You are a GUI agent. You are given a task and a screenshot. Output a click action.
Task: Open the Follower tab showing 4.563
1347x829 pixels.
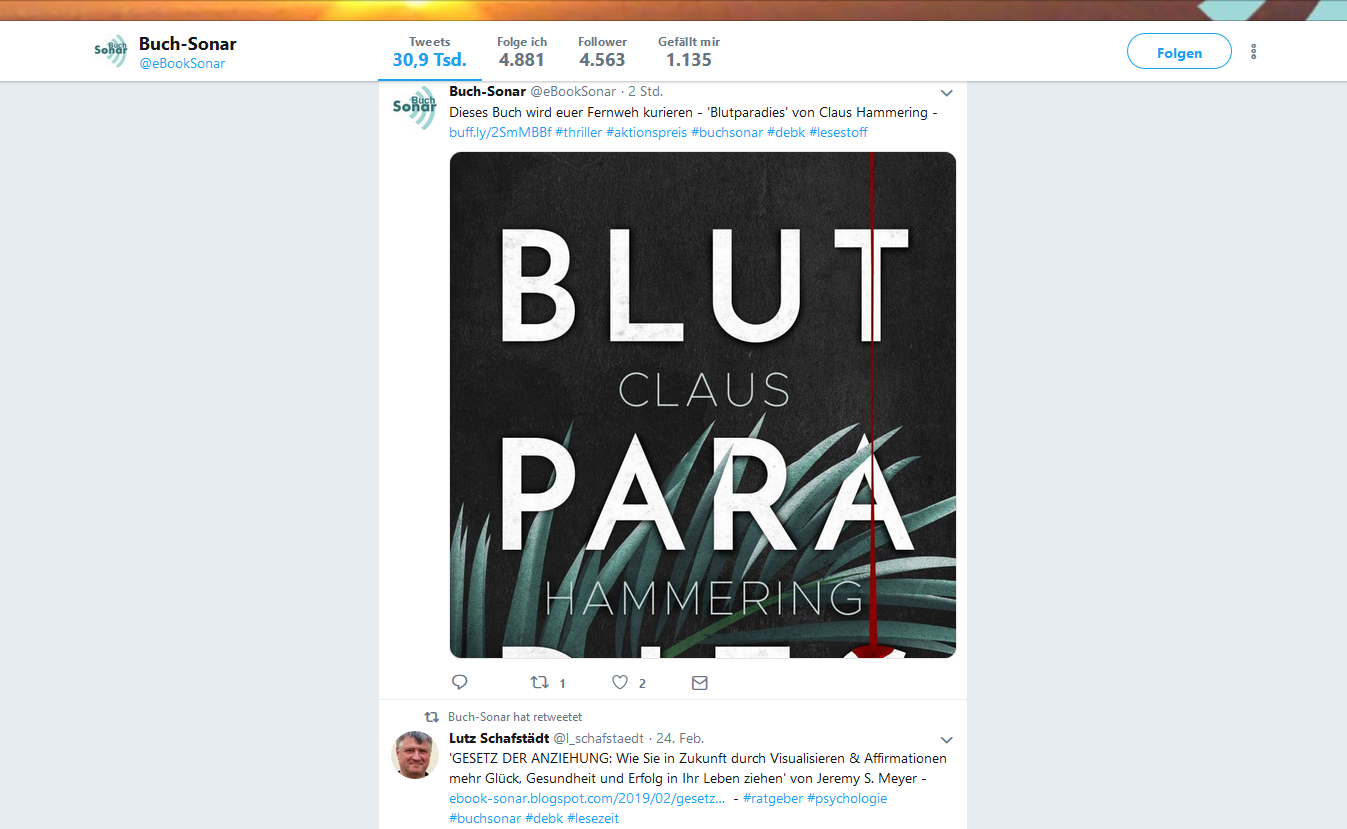click(602, 51)
